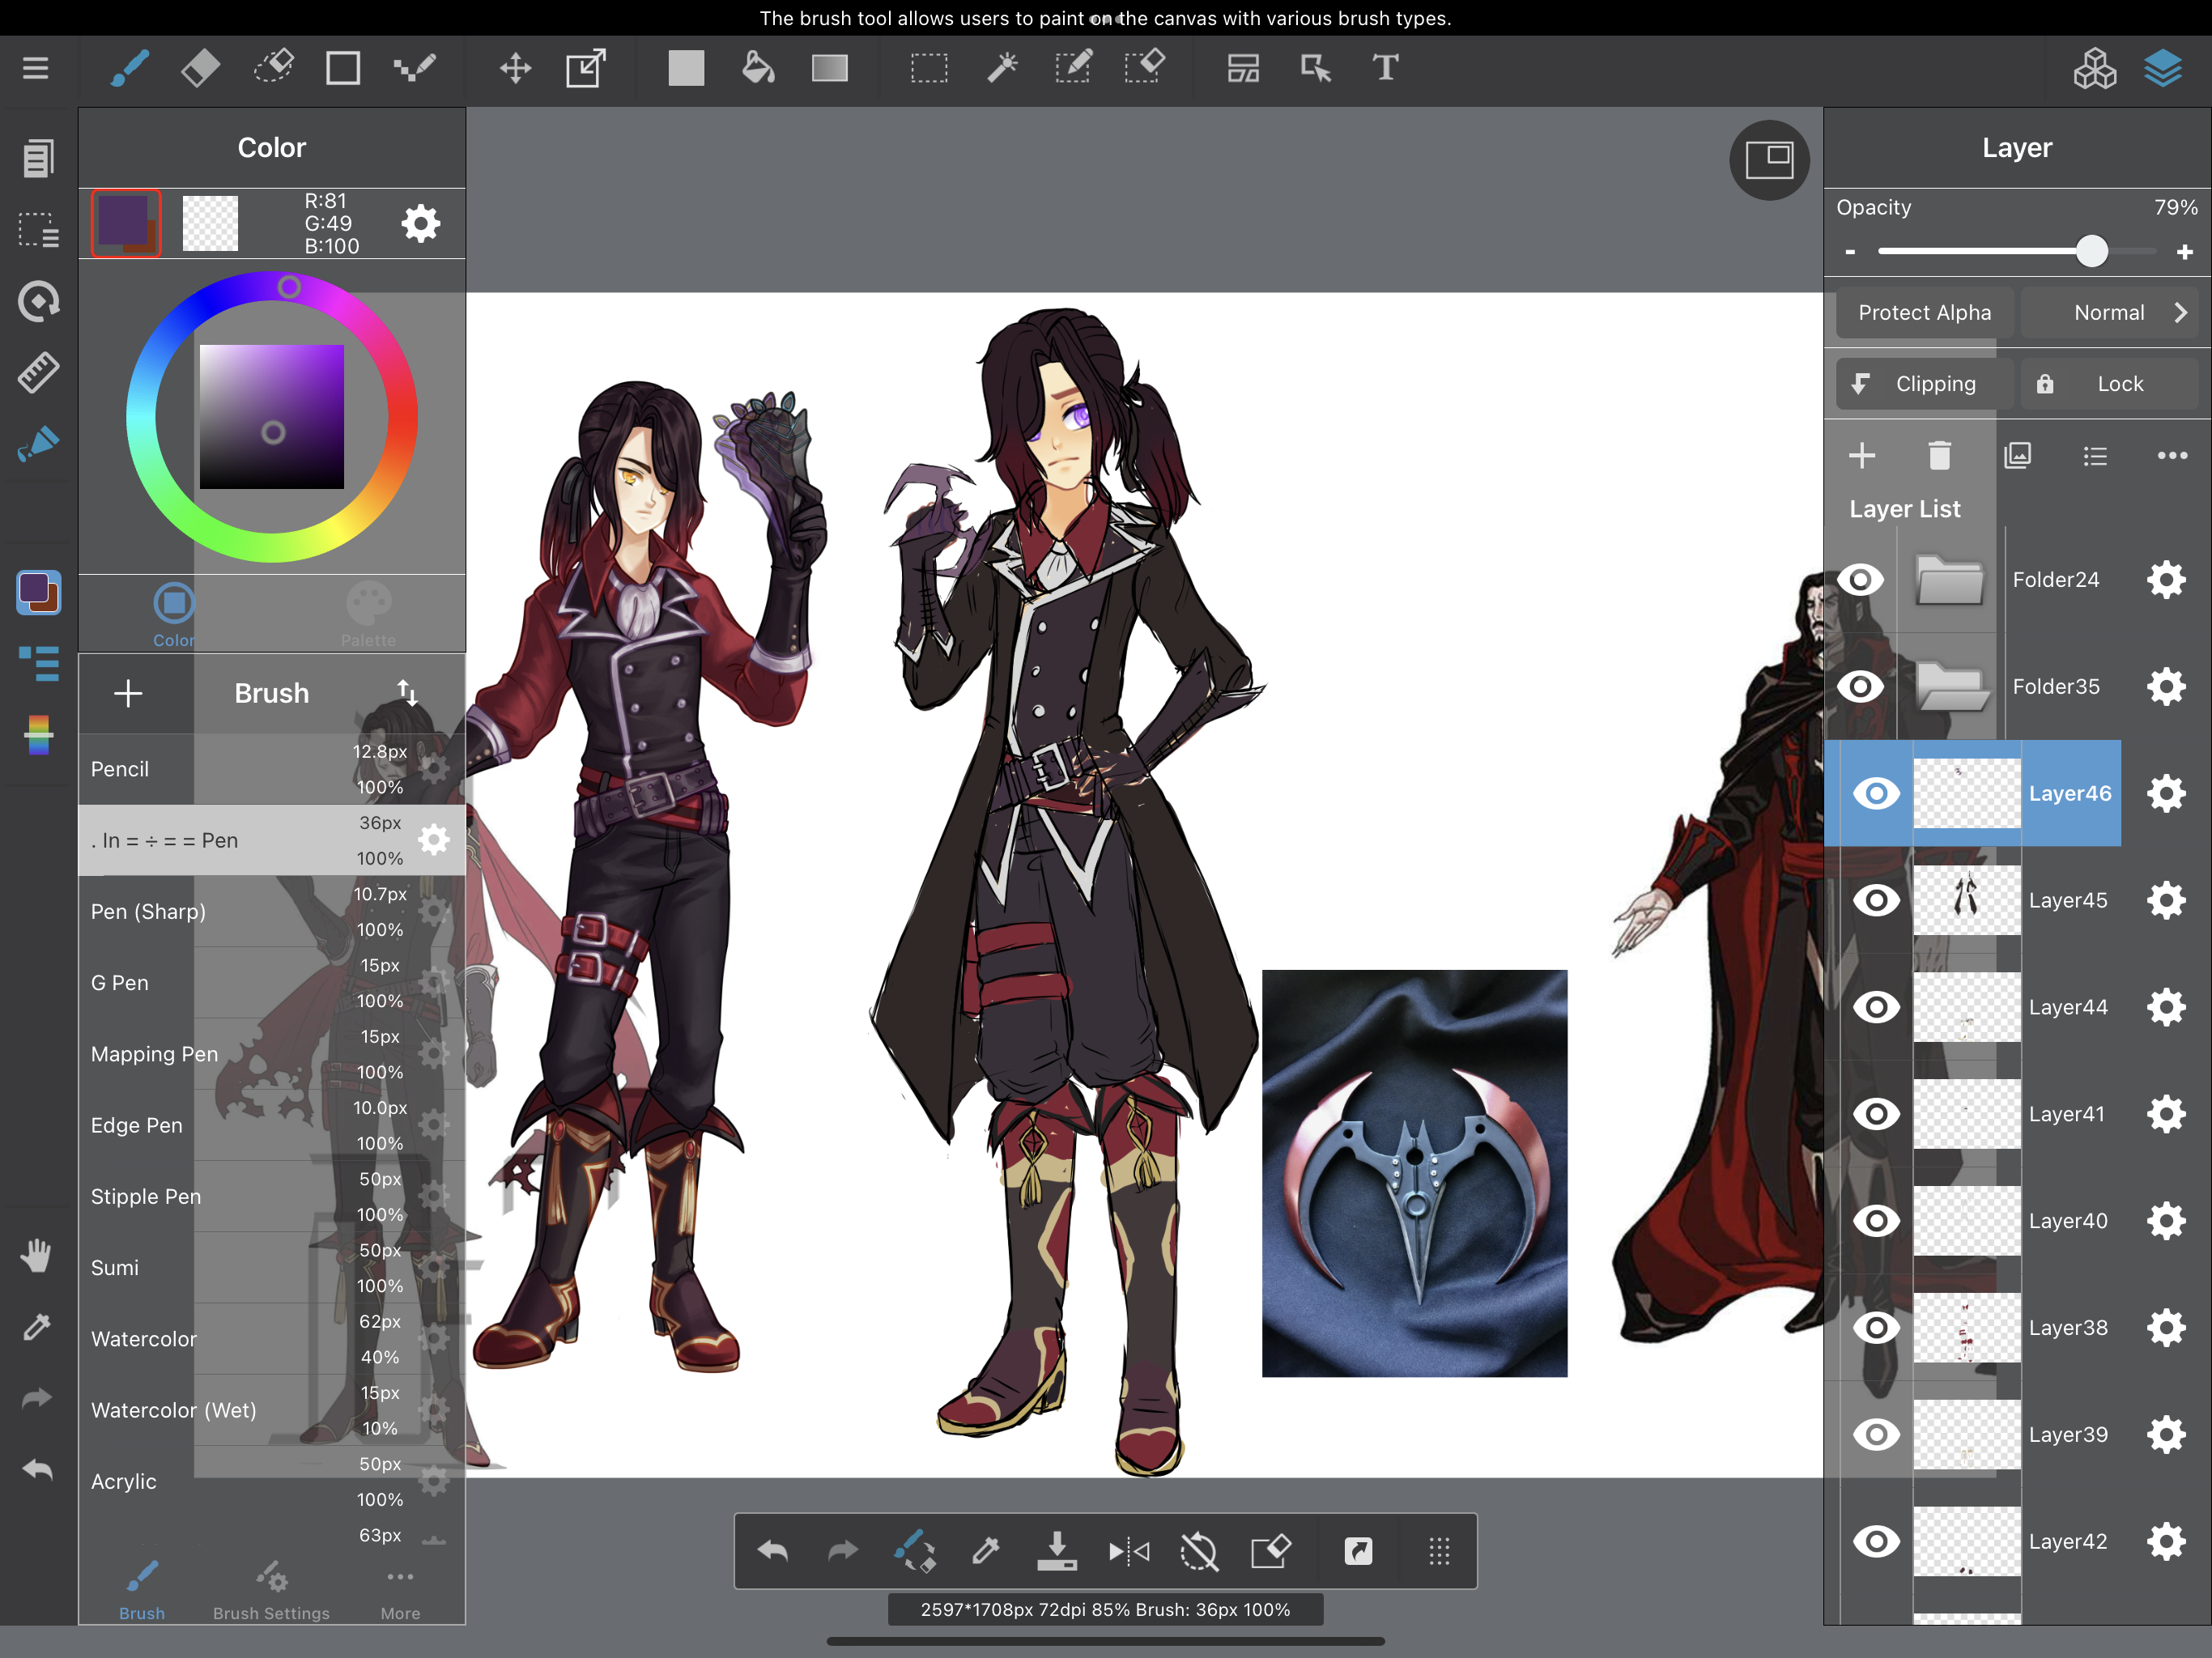Viewport: 2212px width, 1658px height.
Task: Select the Magic Wand tool
Action: coord(1001,68)
